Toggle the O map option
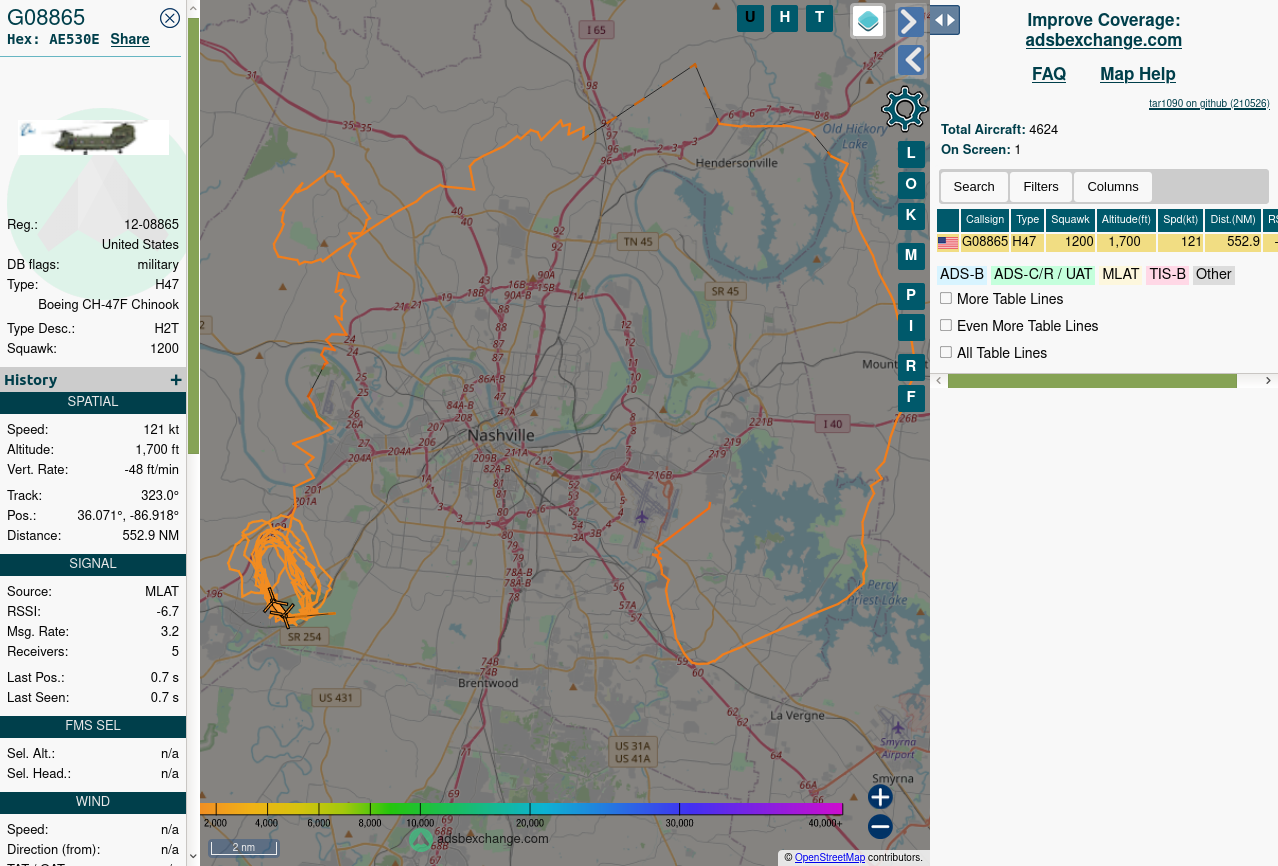This screenshot has height=866, width=1278. click(911, 184)
